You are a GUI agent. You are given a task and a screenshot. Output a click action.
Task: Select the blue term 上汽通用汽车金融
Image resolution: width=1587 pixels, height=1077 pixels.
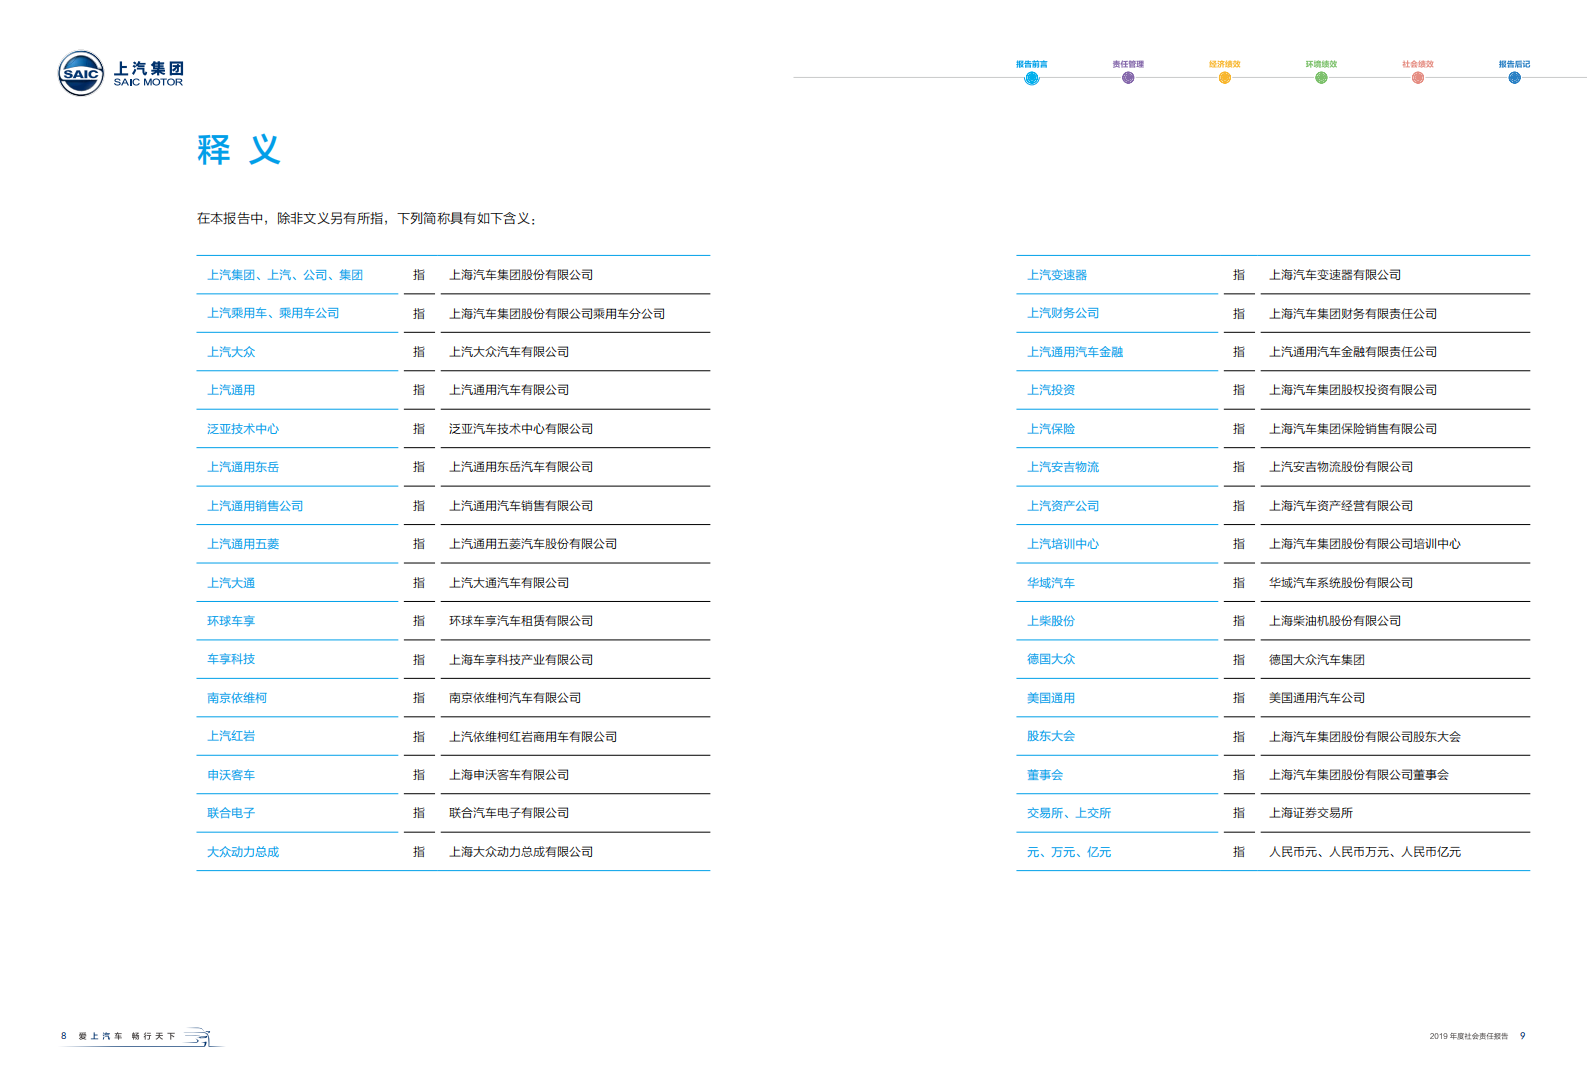point(1075,352)
